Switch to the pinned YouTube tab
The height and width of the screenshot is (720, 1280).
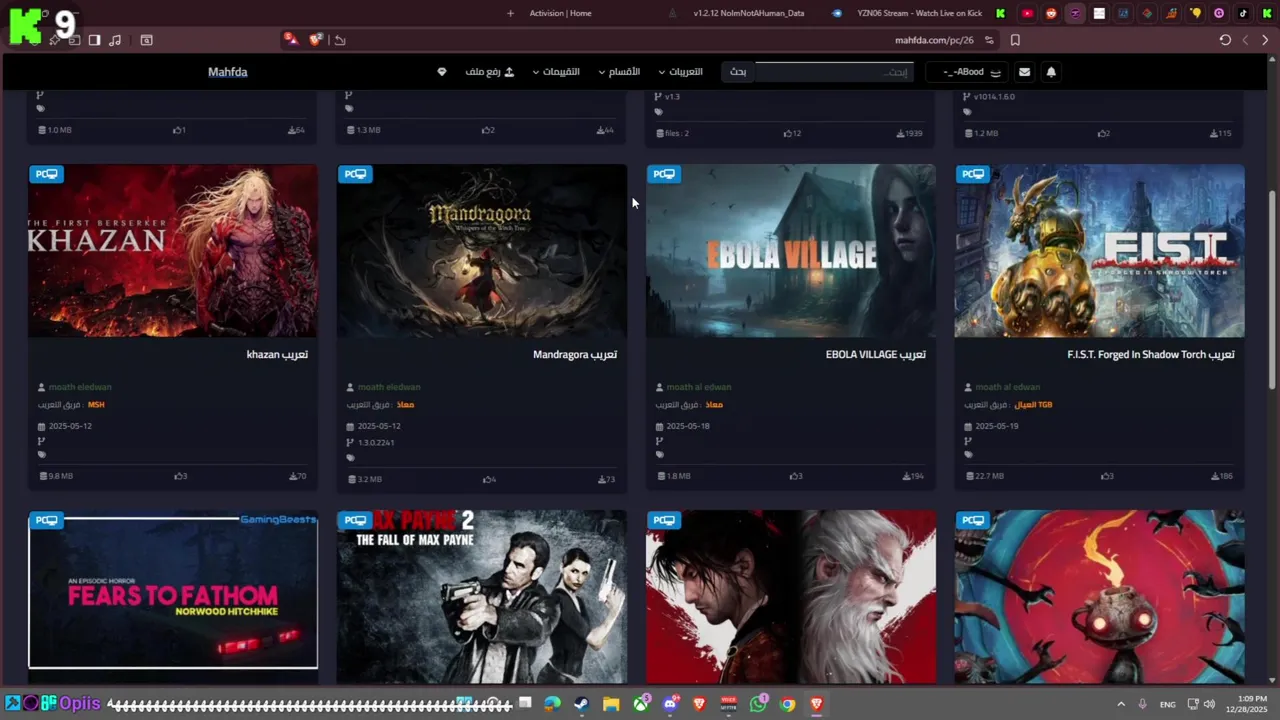click(1027, 13)
